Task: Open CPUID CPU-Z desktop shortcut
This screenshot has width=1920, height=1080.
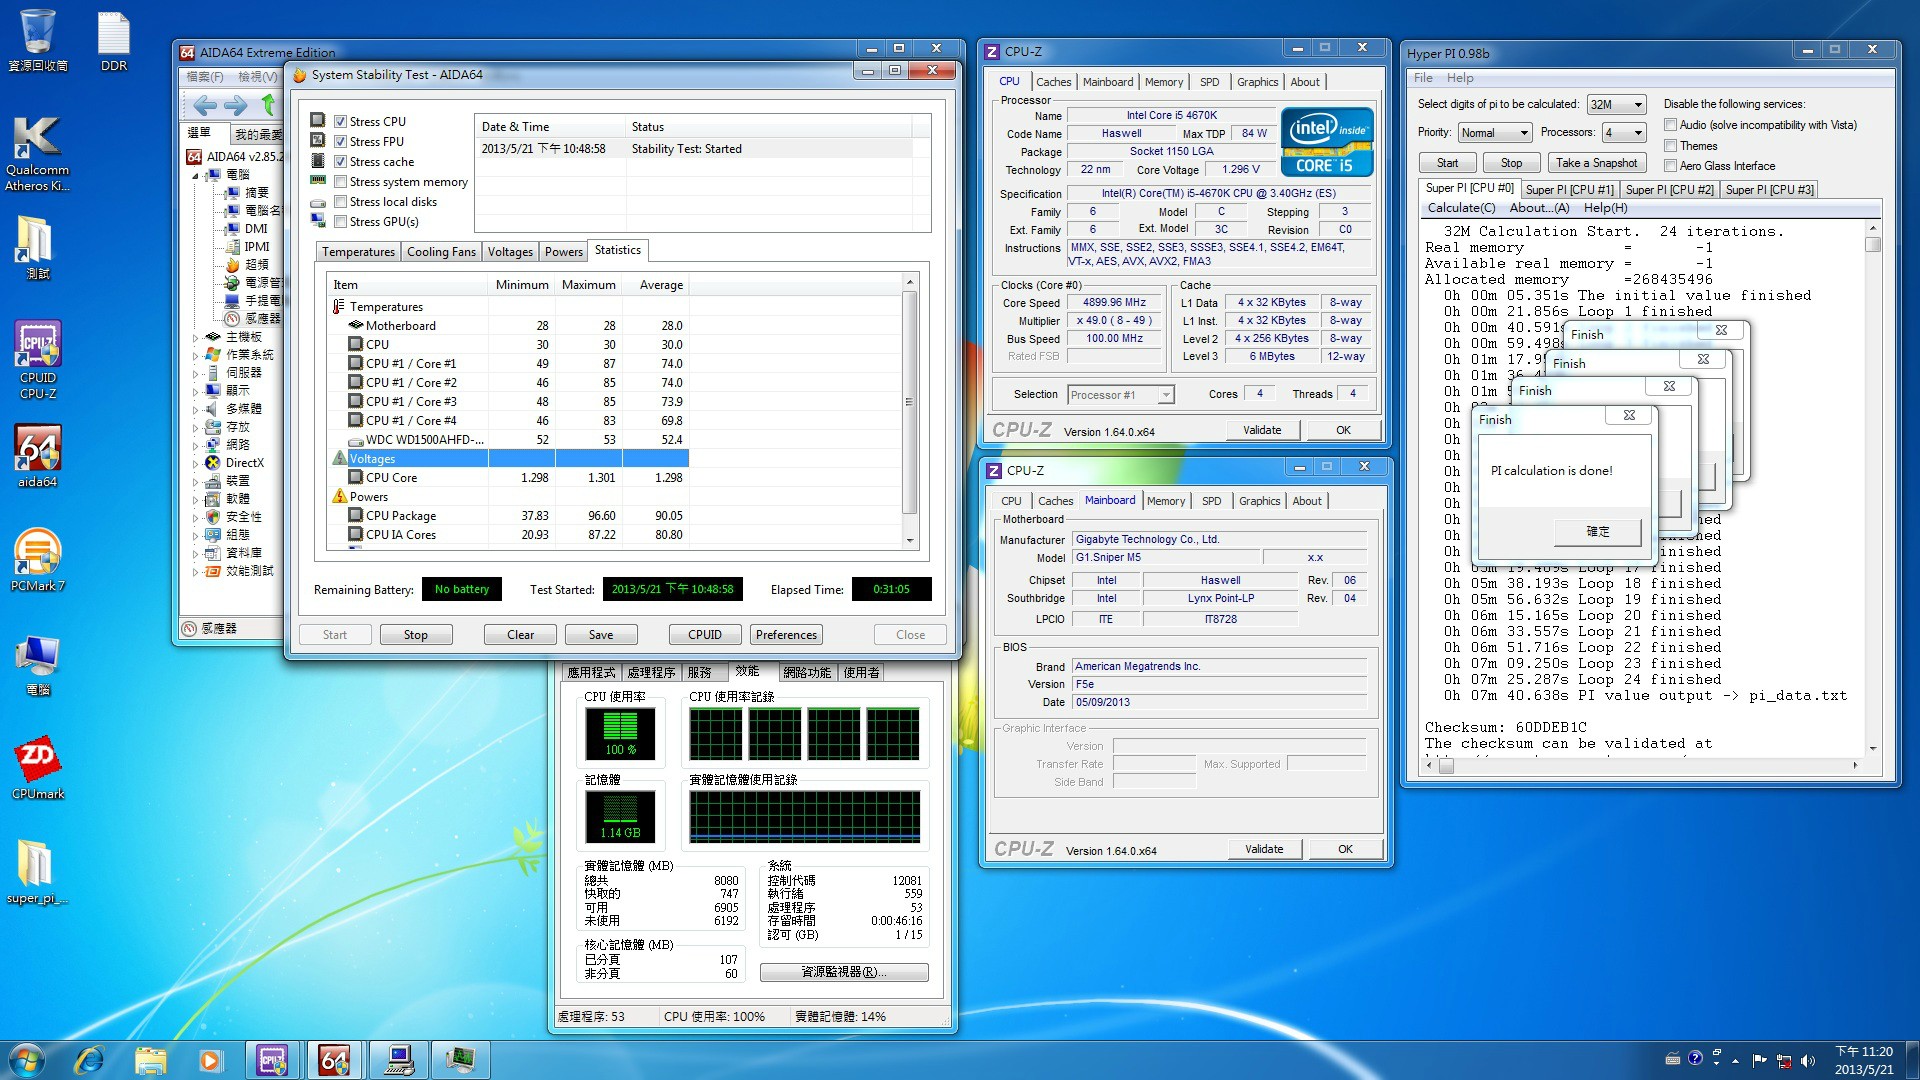Action: pyautogui.click(x=38, y=360)
